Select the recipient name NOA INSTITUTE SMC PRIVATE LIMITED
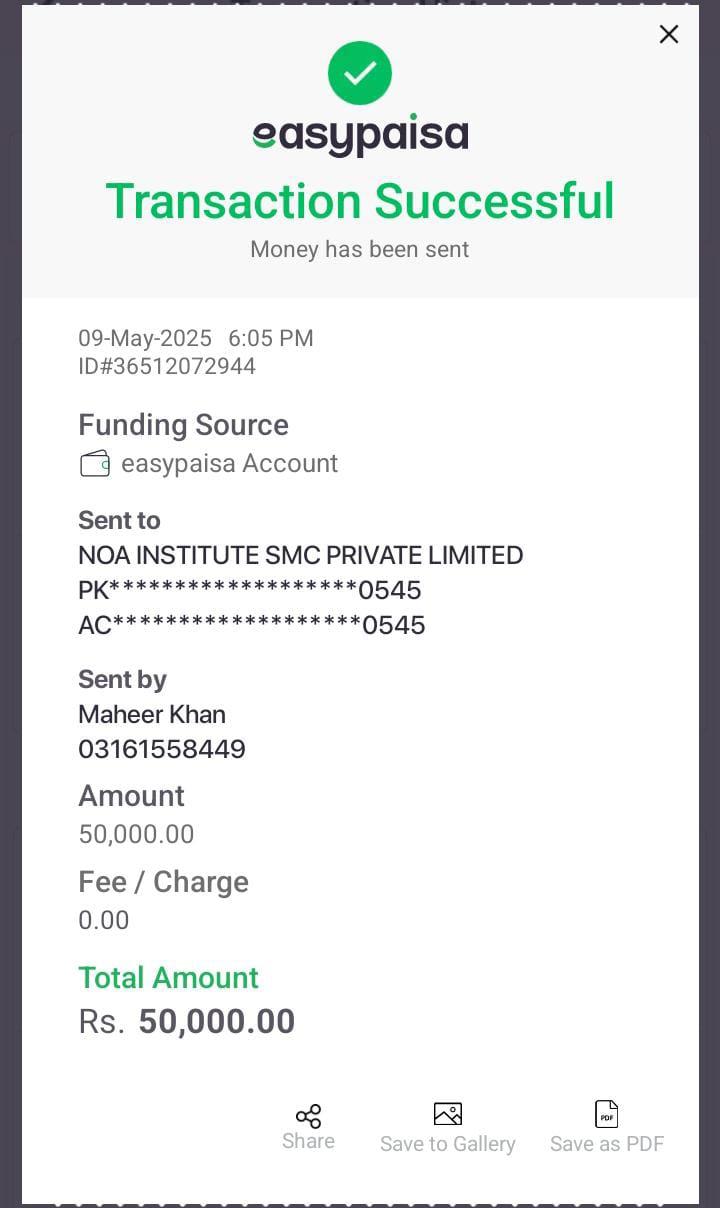This screenshot has width=720, height=1208. [x=300, y=555]
